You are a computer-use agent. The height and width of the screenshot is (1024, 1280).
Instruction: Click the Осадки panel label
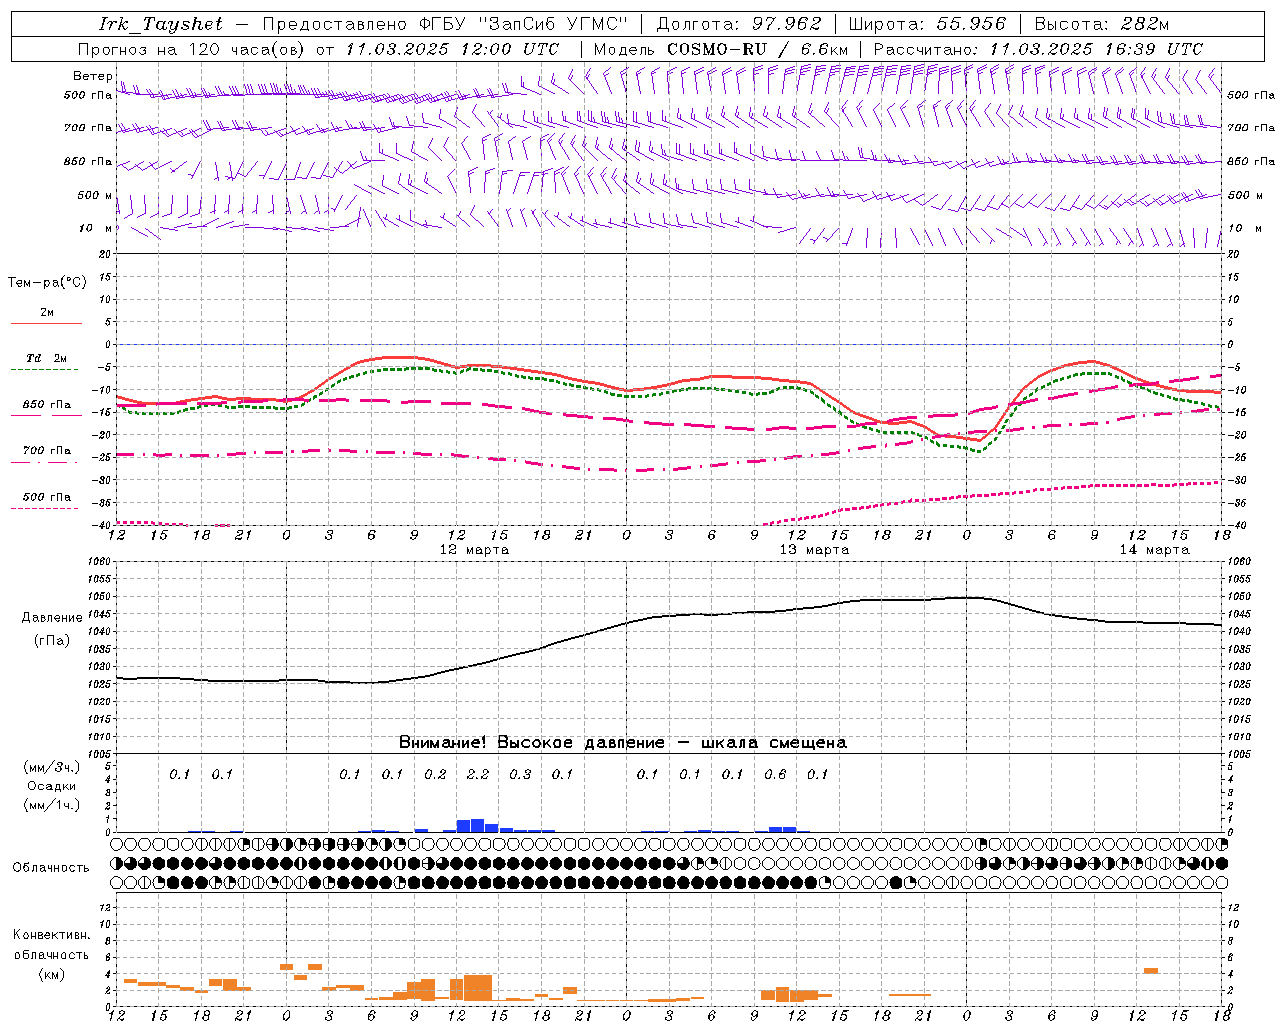(x=52, y=786)
